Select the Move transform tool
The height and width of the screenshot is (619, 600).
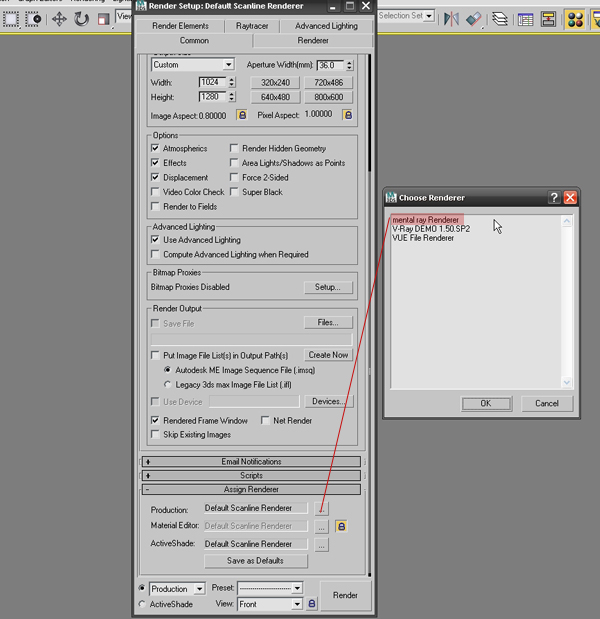coord(59,19)
